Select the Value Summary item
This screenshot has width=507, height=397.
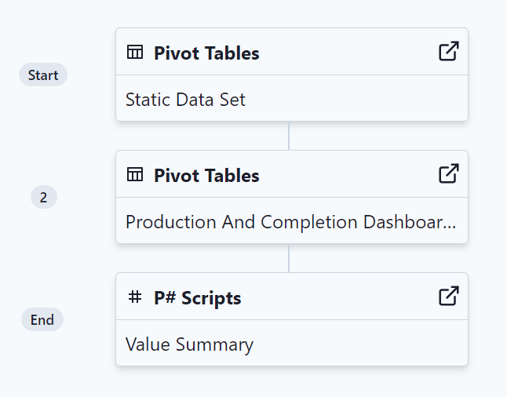click(x=189, y=344)
